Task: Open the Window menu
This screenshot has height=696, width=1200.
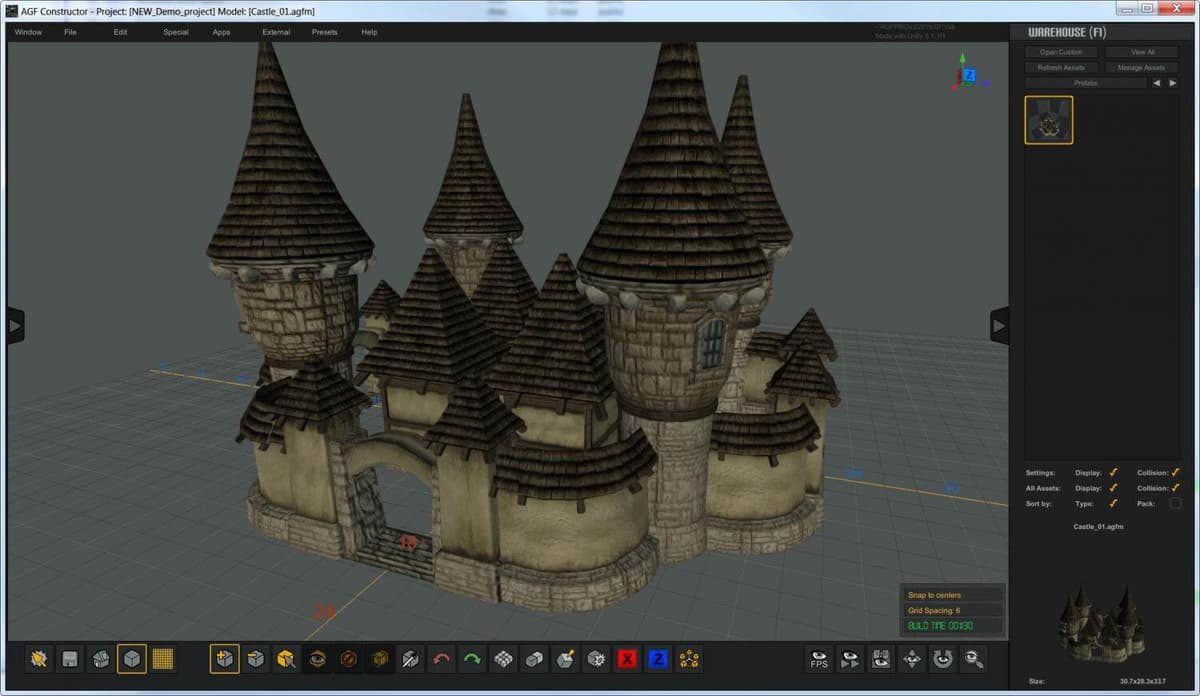Action: (28, 32)
